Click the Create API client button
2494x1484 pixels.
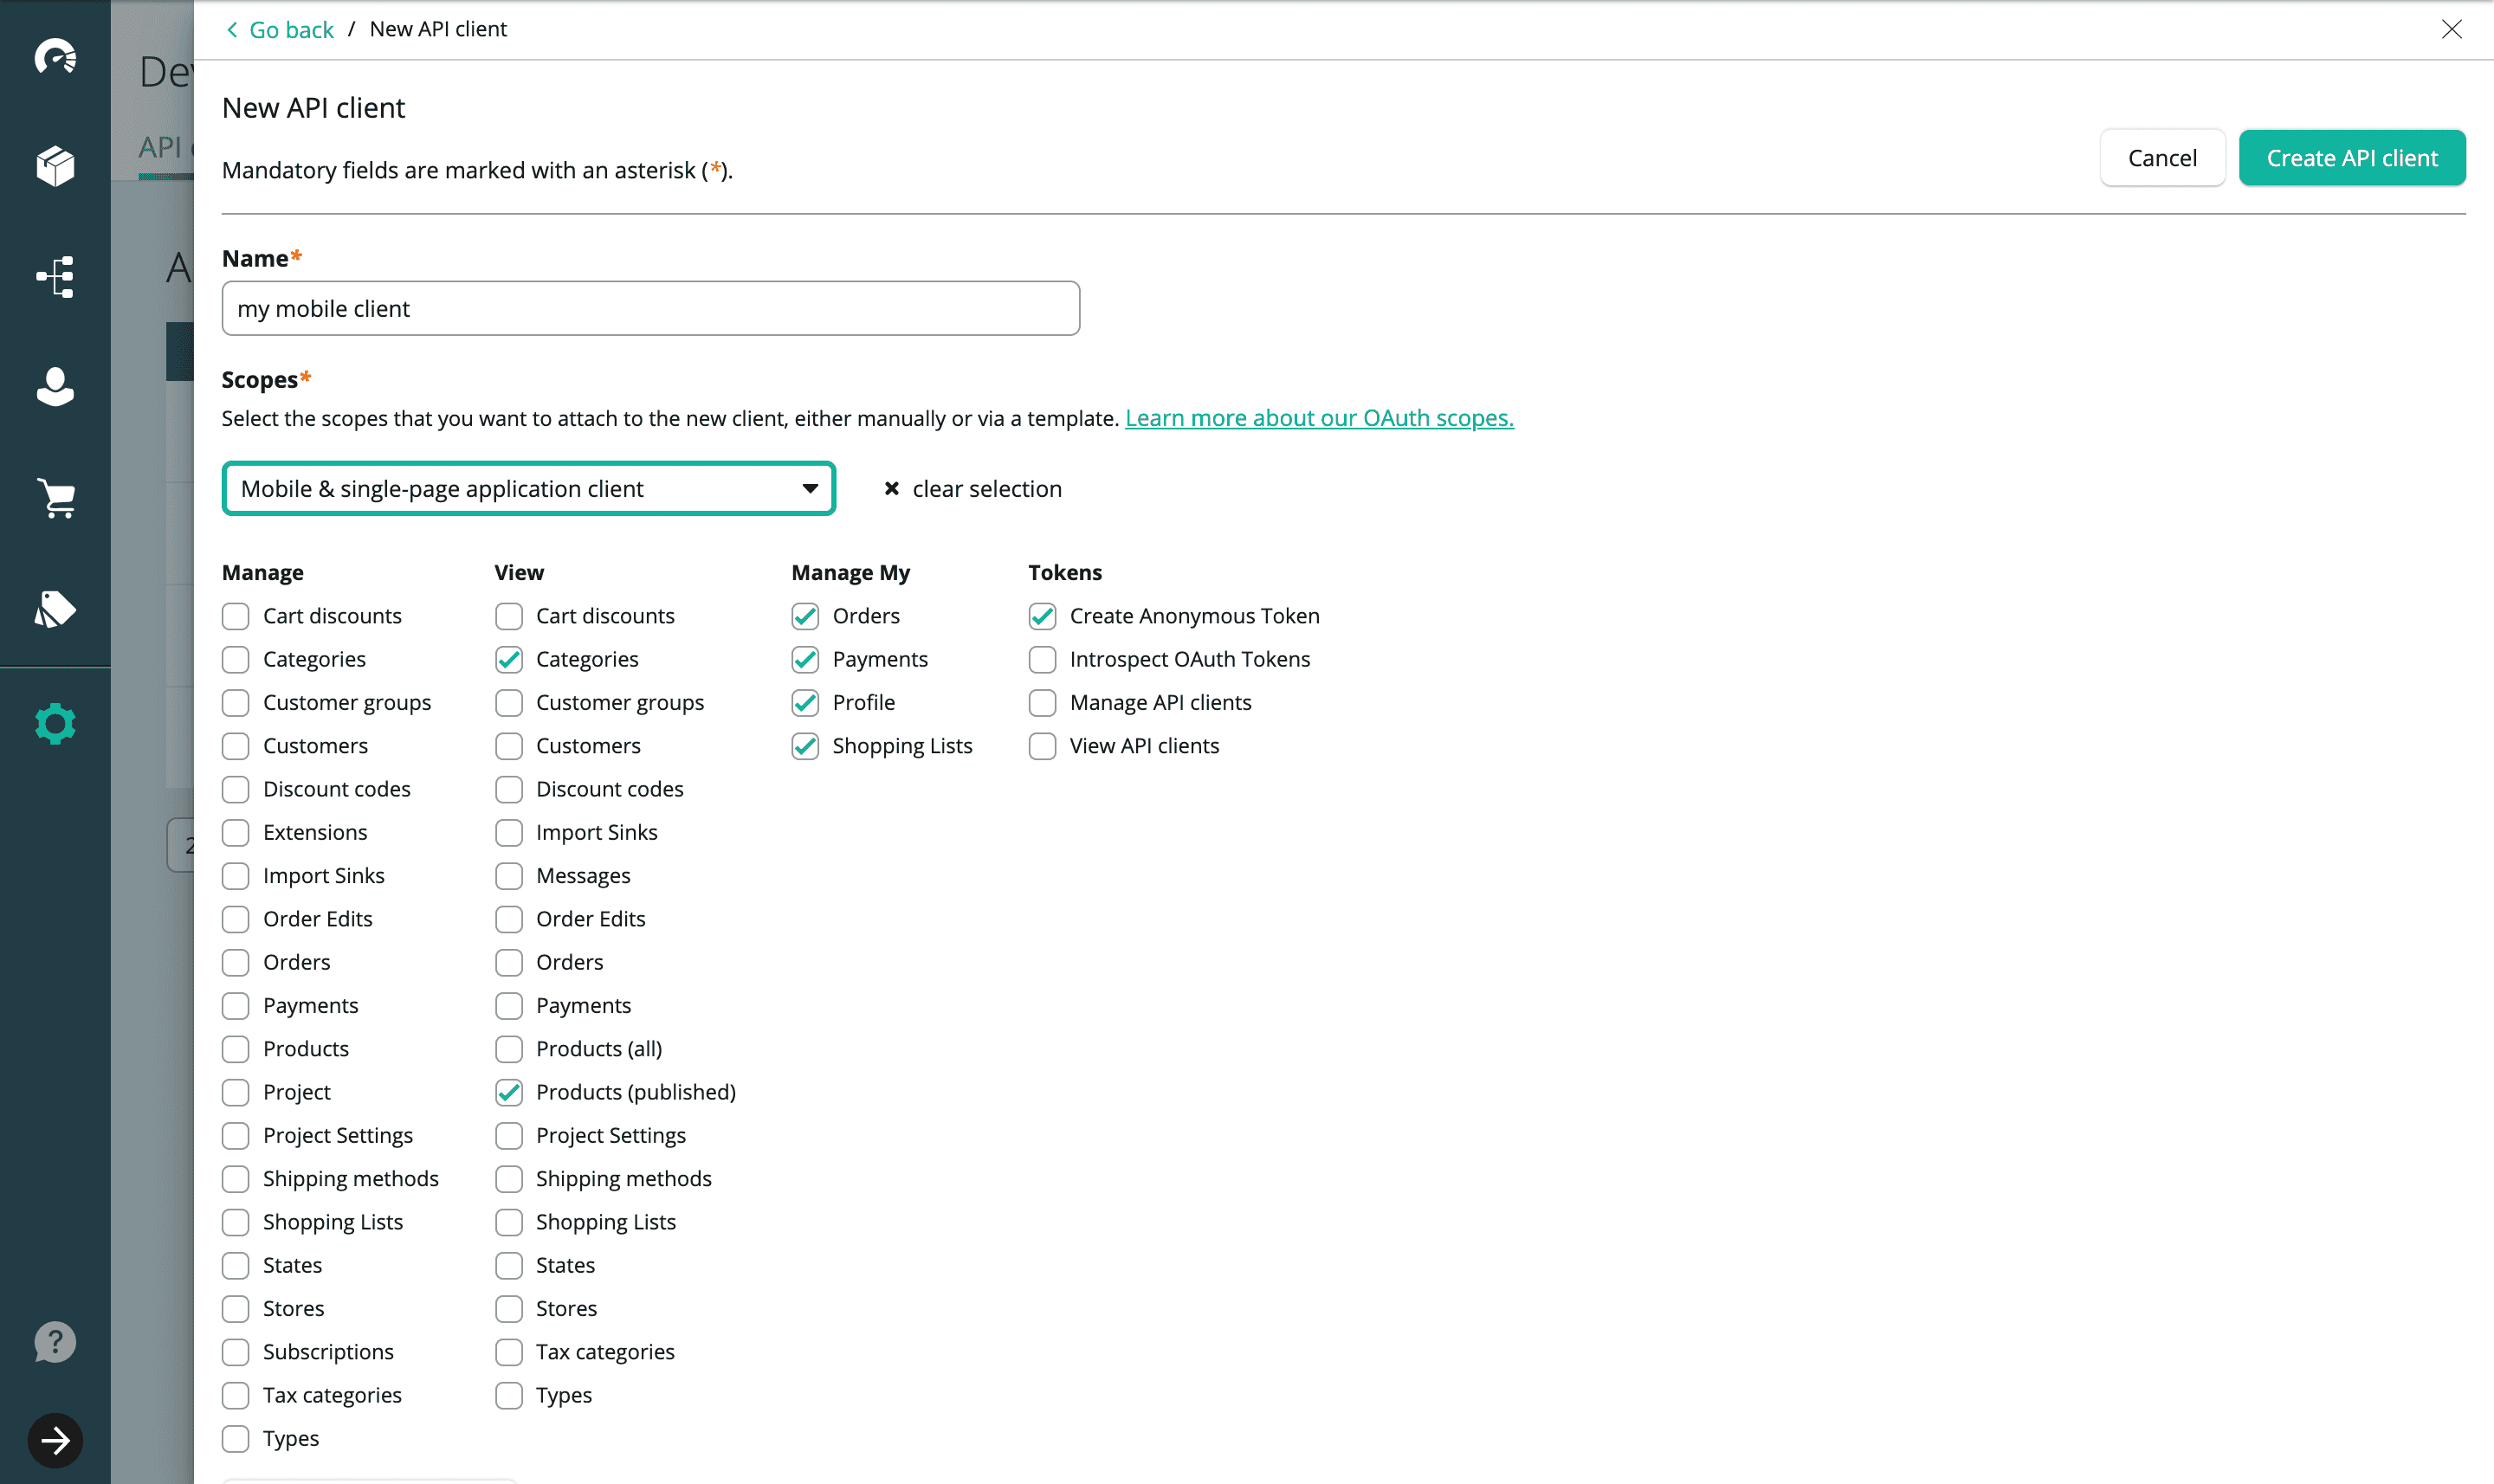click(x=2351, y=158)
